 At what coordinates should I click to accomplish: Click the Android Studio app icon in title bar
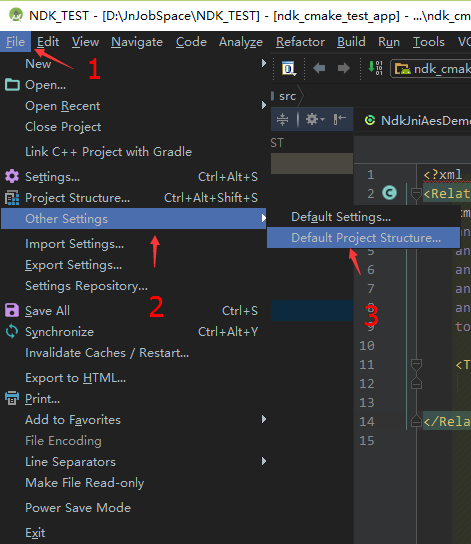[16, 15]
